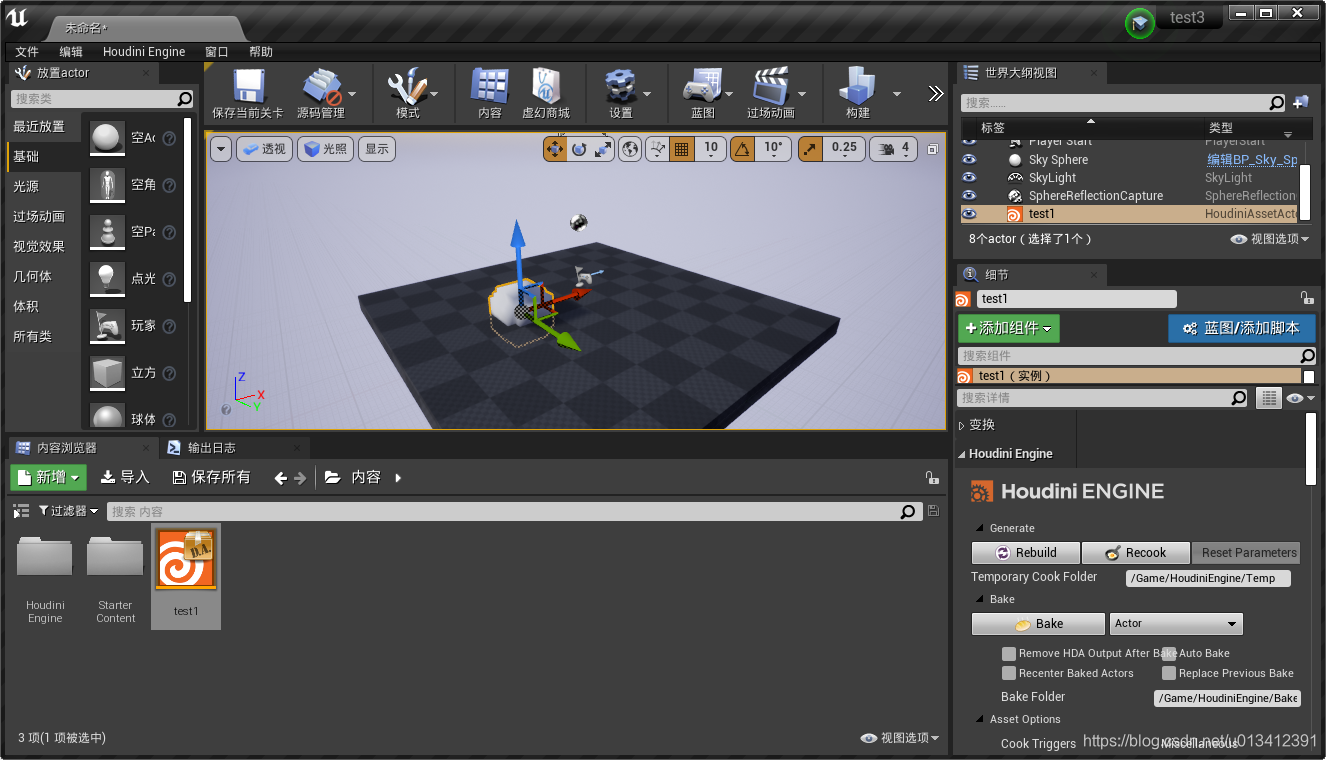Check Recenter Baked Actors option
This screenshot has width=1326, height=760.
(x=1009, y=673)
